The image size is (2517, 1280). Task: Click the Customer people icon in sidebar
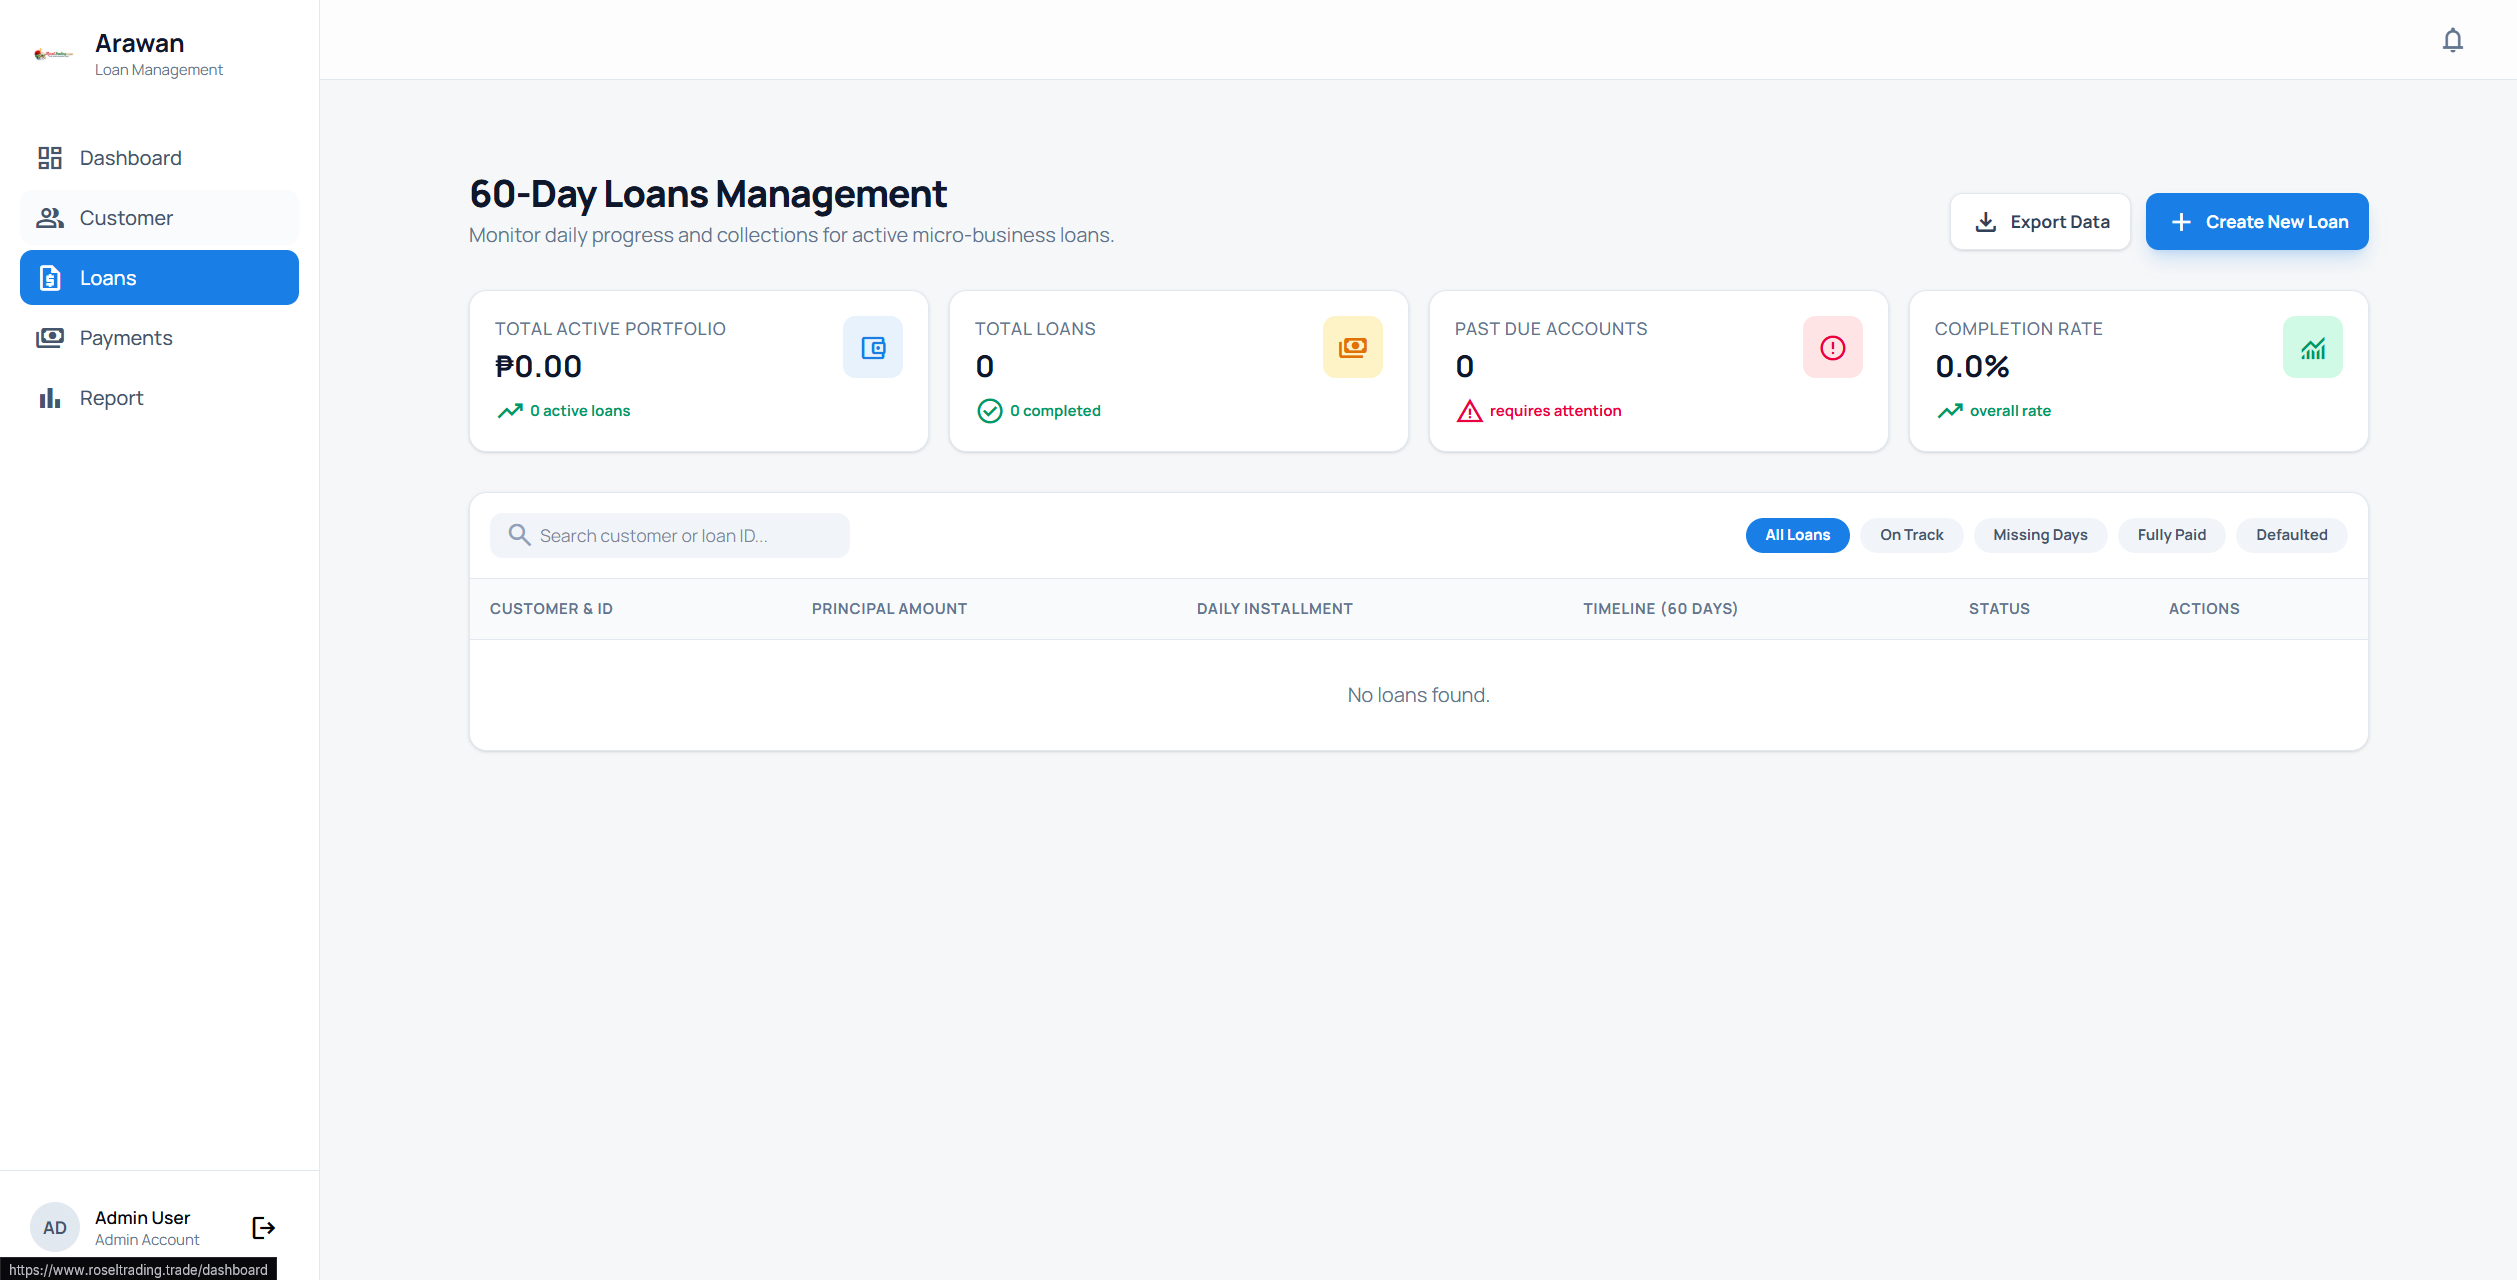tap(50, 218)
